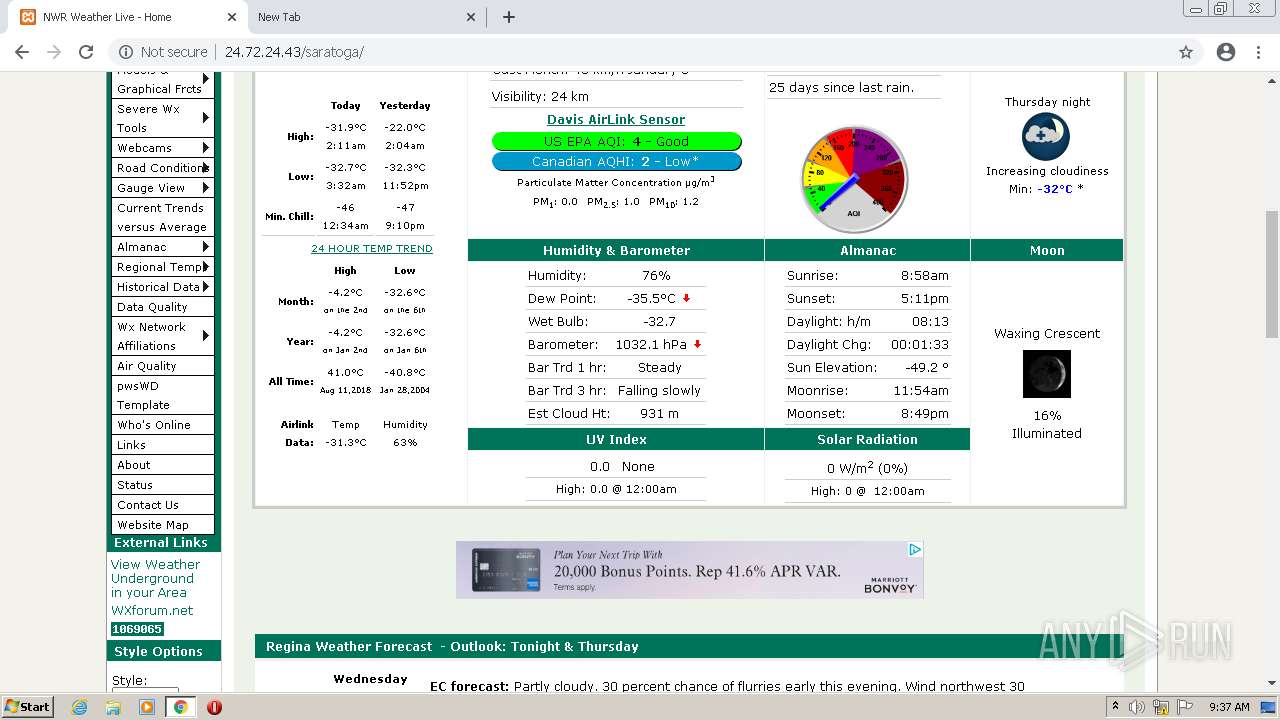Screen dimensions: 1280x720
Task: Expand the Historical Data submenu
Action: click(x=162, y=287)
